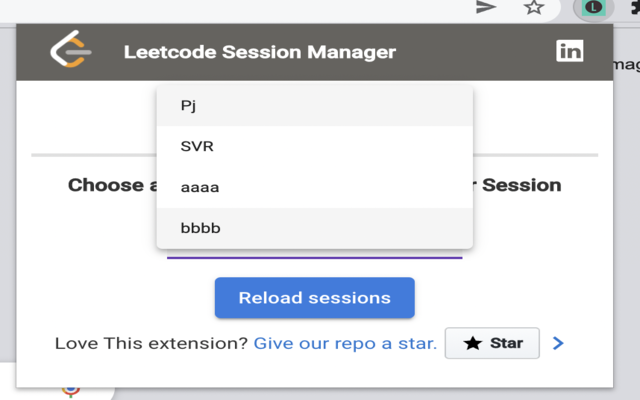Switch to the bbbb session
Image resolution: width=640 pixels, height=400 pixels.
[314, 228]
